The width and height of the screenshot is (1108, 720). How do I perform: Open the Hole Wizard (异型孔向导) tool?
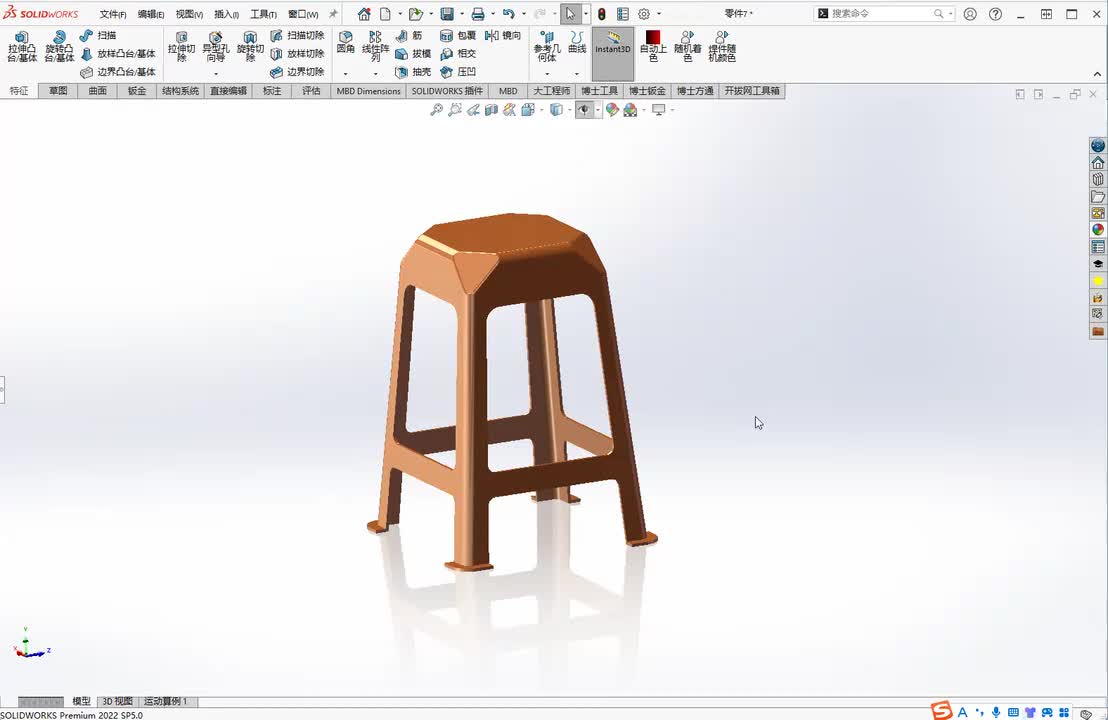click(216, 47)
